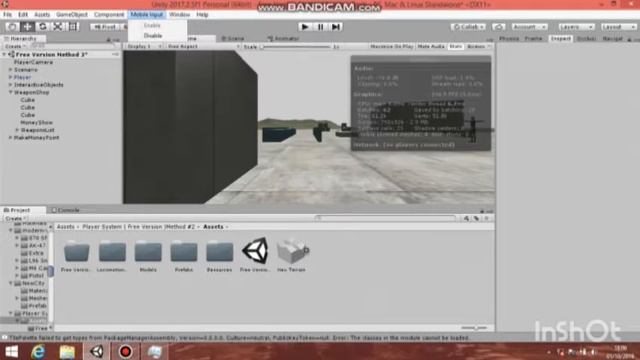
Task: Select the Scale tool in toolbar
Action: [x=58, y=27]
